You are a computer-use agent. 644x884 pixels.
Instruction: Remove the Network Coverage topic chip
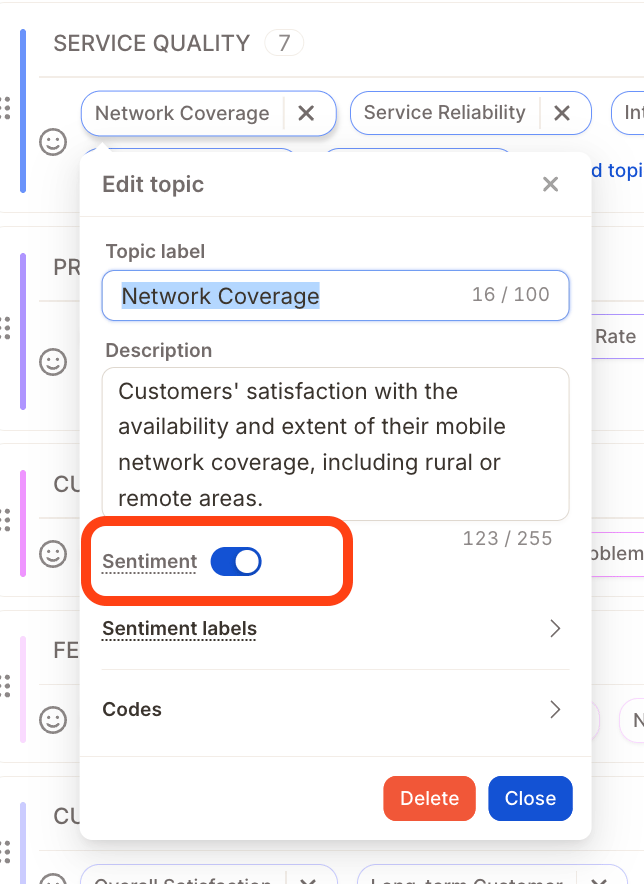coord(306,113)
